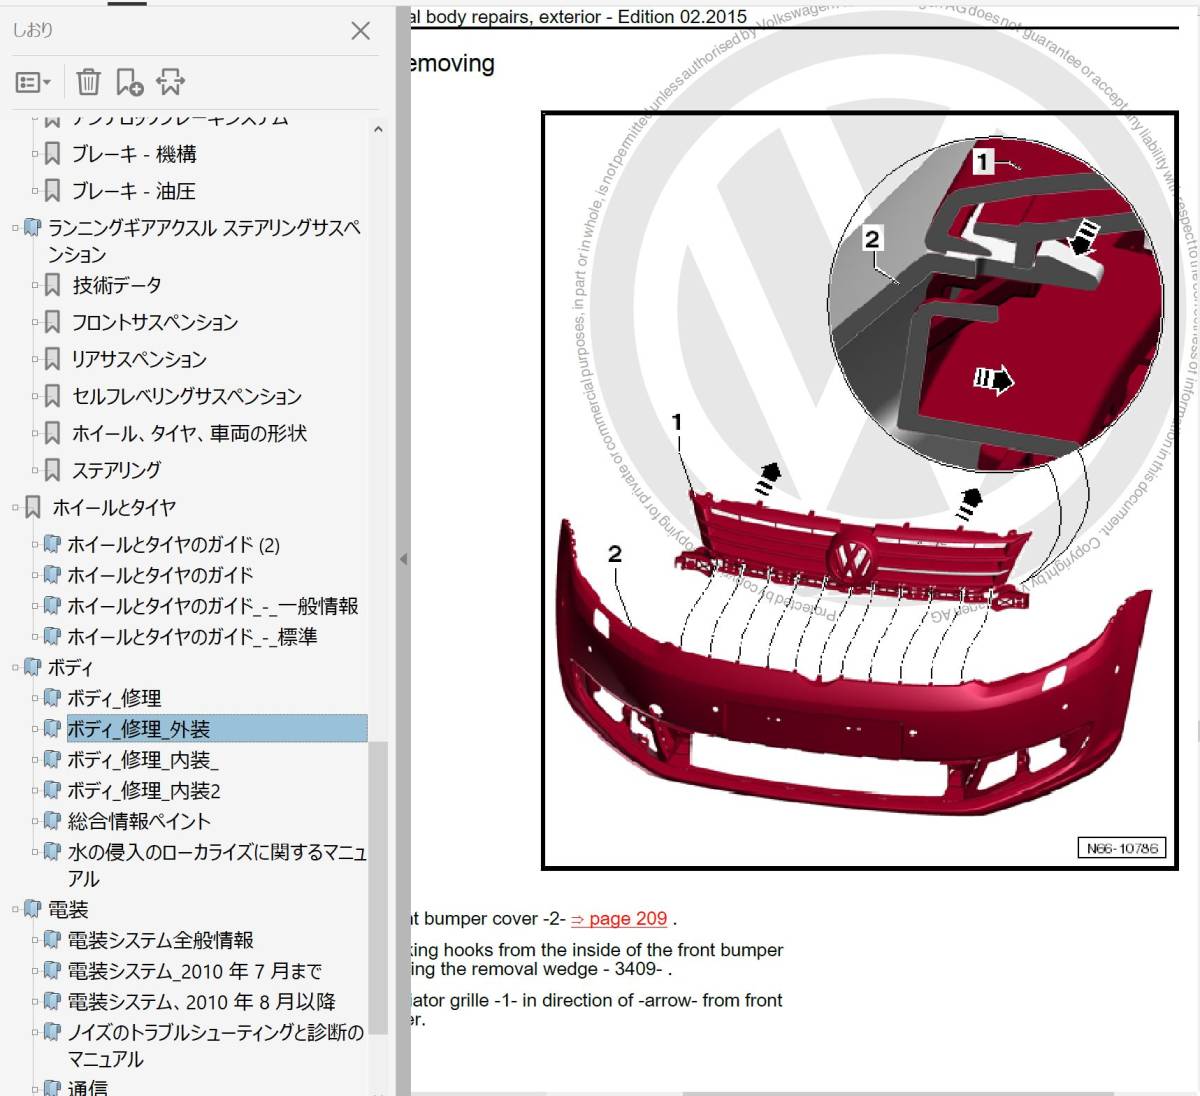Open ホイールとタイヤのガイド (2) bookmark
The height and width of the screenshot is (1096, 1200).
coord(173,545)
